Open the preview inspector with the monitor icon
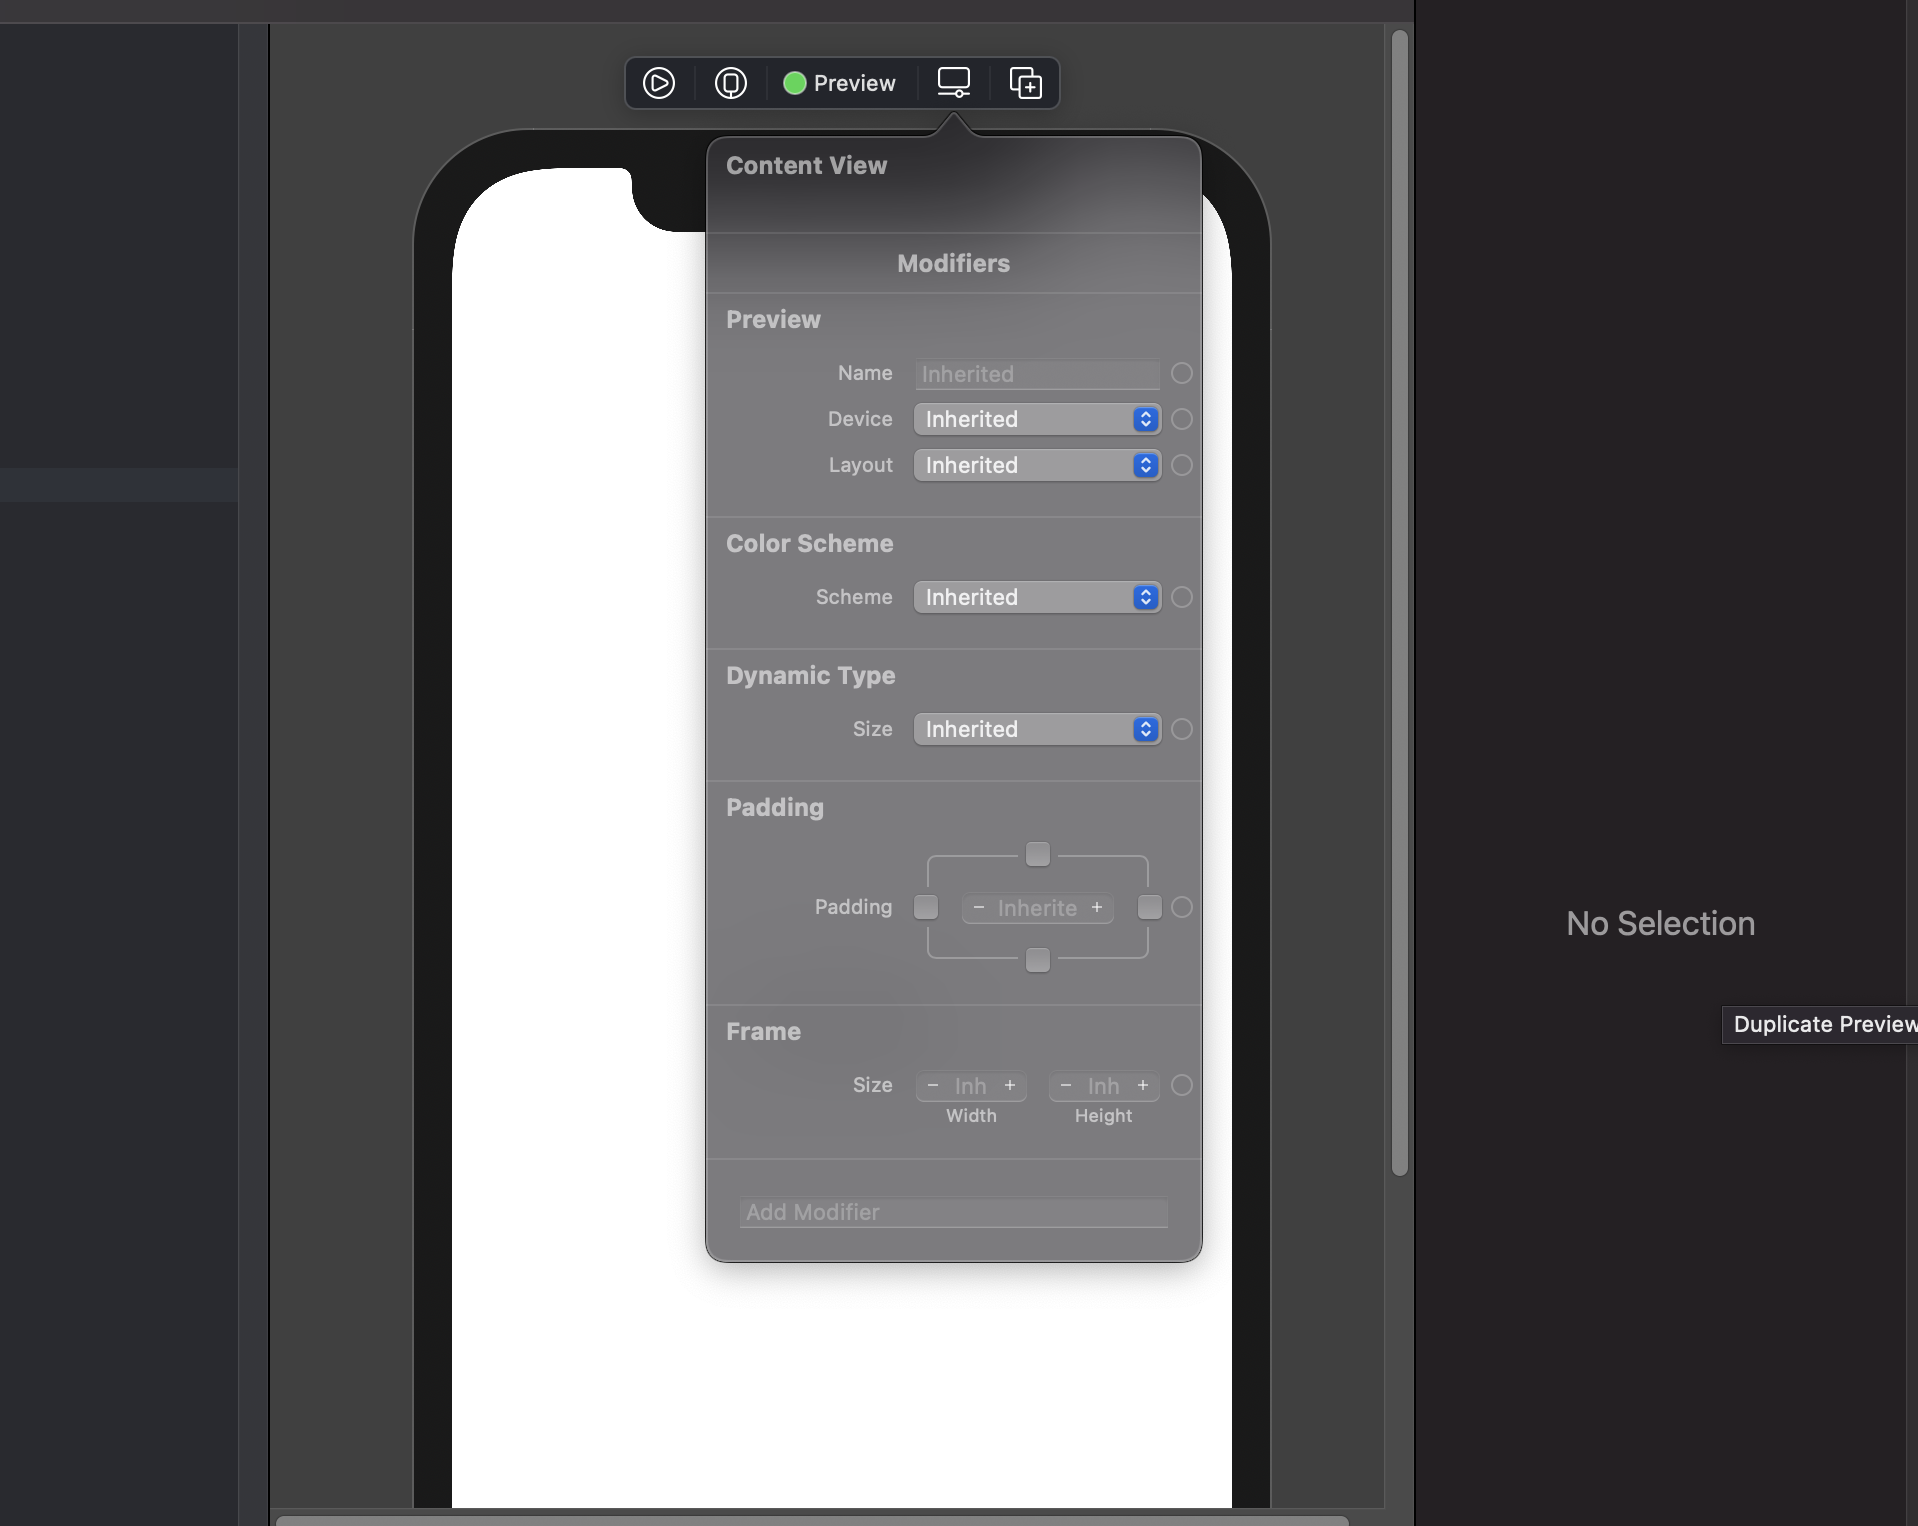This screenshot has height=1526, width=1918. 954,83
